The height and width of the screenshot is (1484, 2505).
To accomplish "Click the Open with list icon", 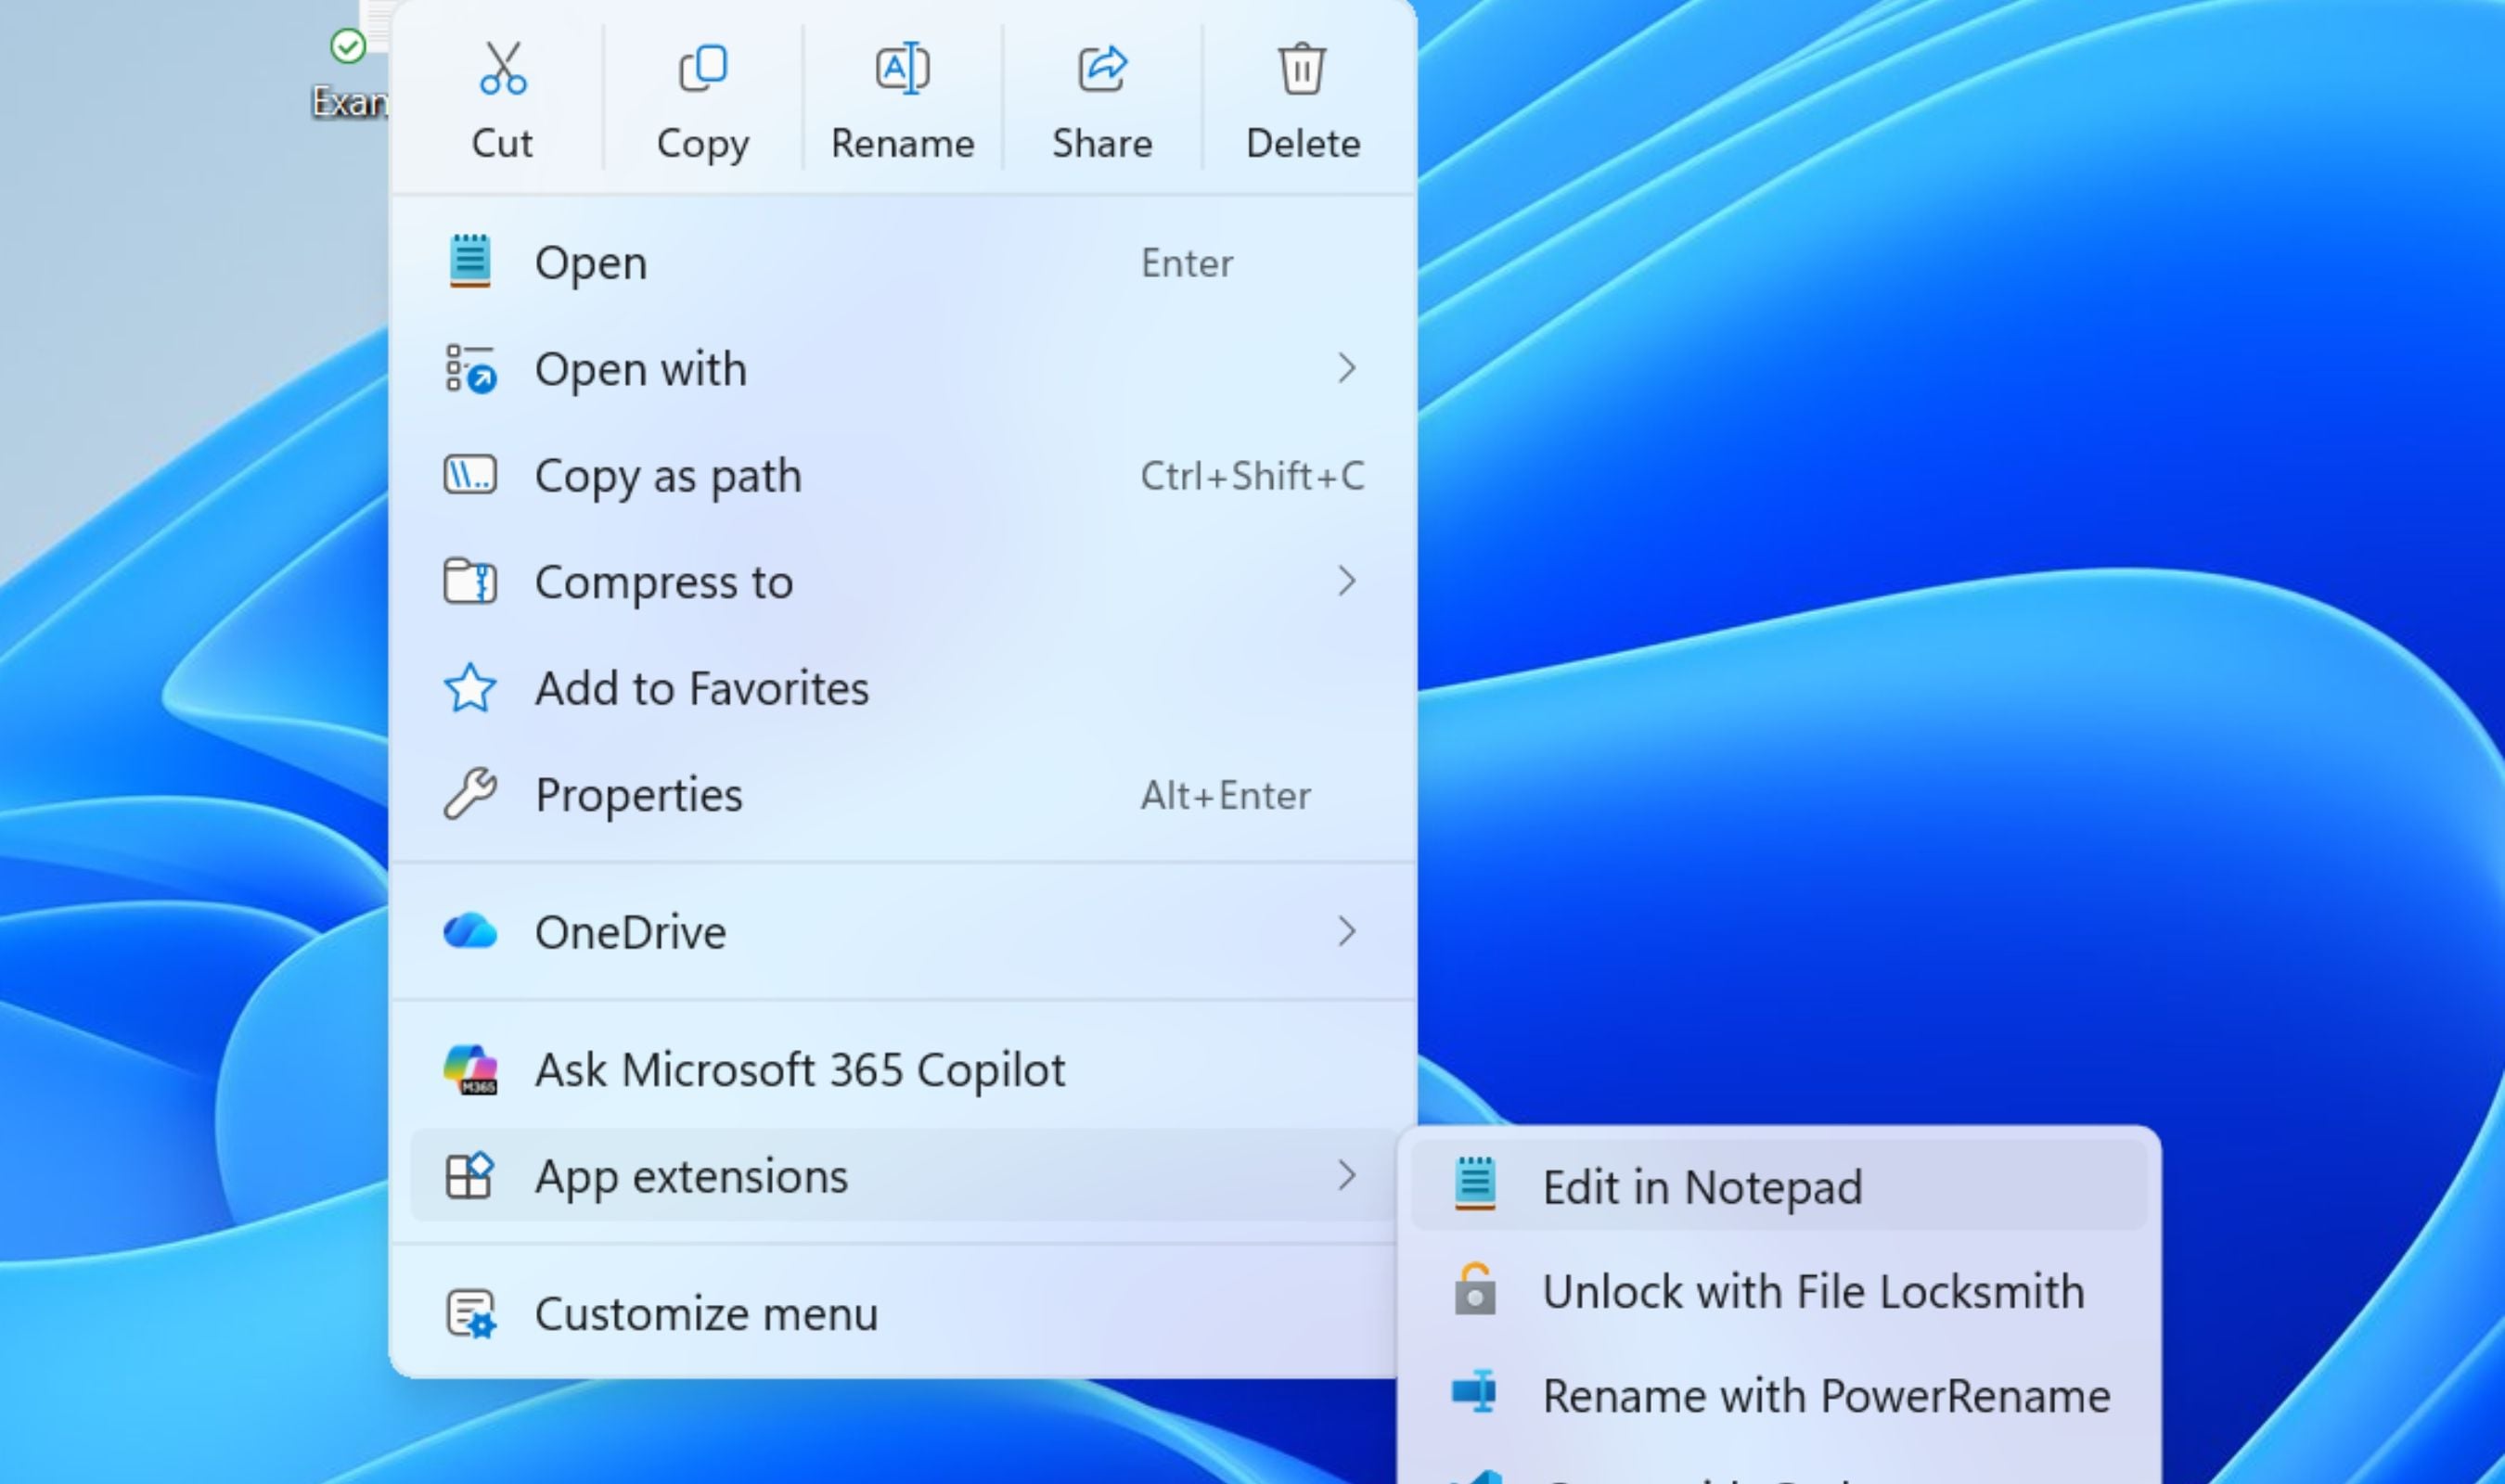I will click(x=470, y=369).
